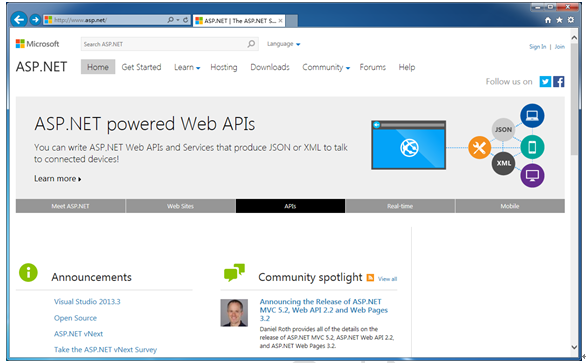
Task: Click the ASP.NET browser tab title
Action: coord(240,21)
